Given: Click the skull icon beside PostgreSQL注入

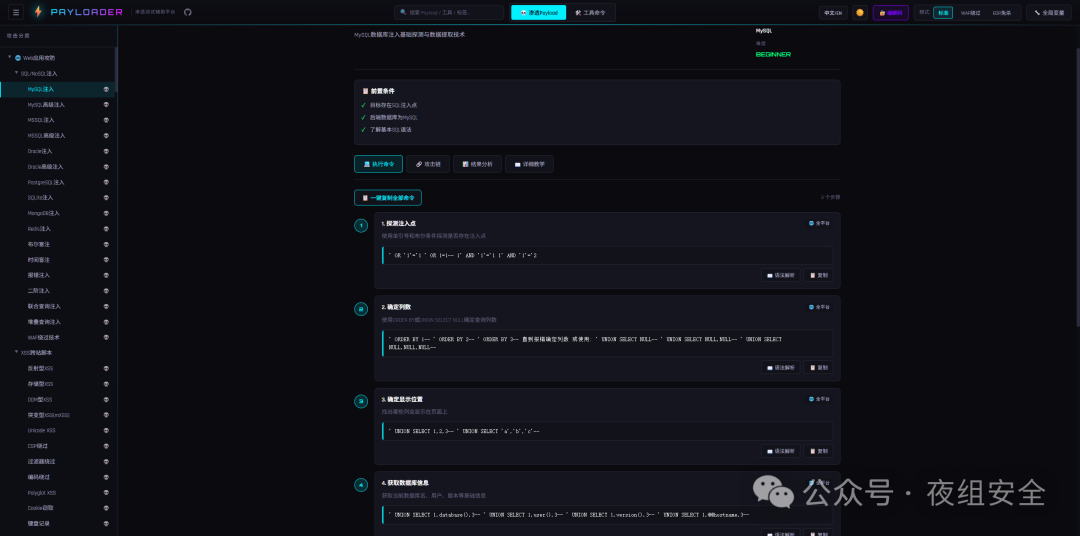Looking at the screenshot, I should coord(106,182).
